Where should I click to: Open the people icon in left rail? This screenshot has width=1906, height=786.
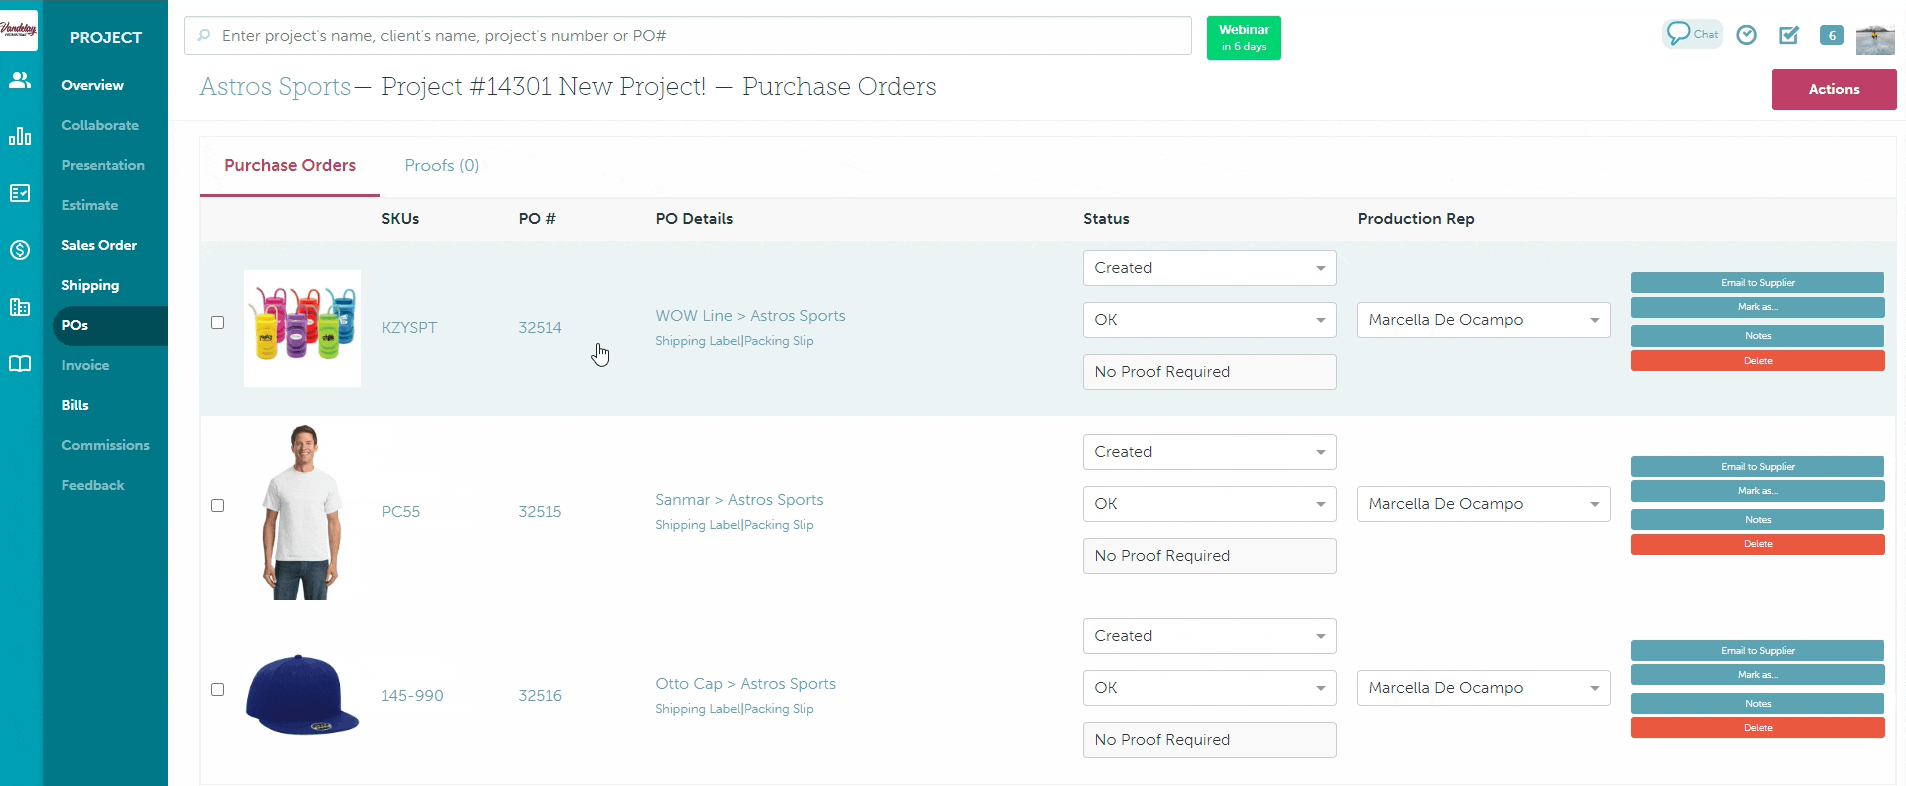coord(20,81)
